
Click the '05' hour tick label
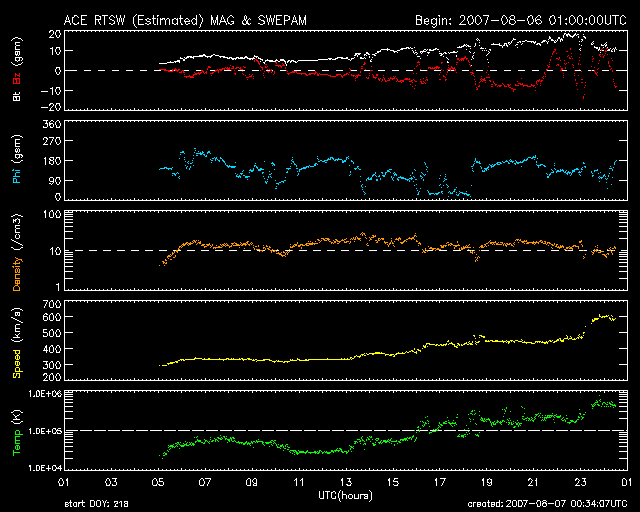tap(158, 482)
